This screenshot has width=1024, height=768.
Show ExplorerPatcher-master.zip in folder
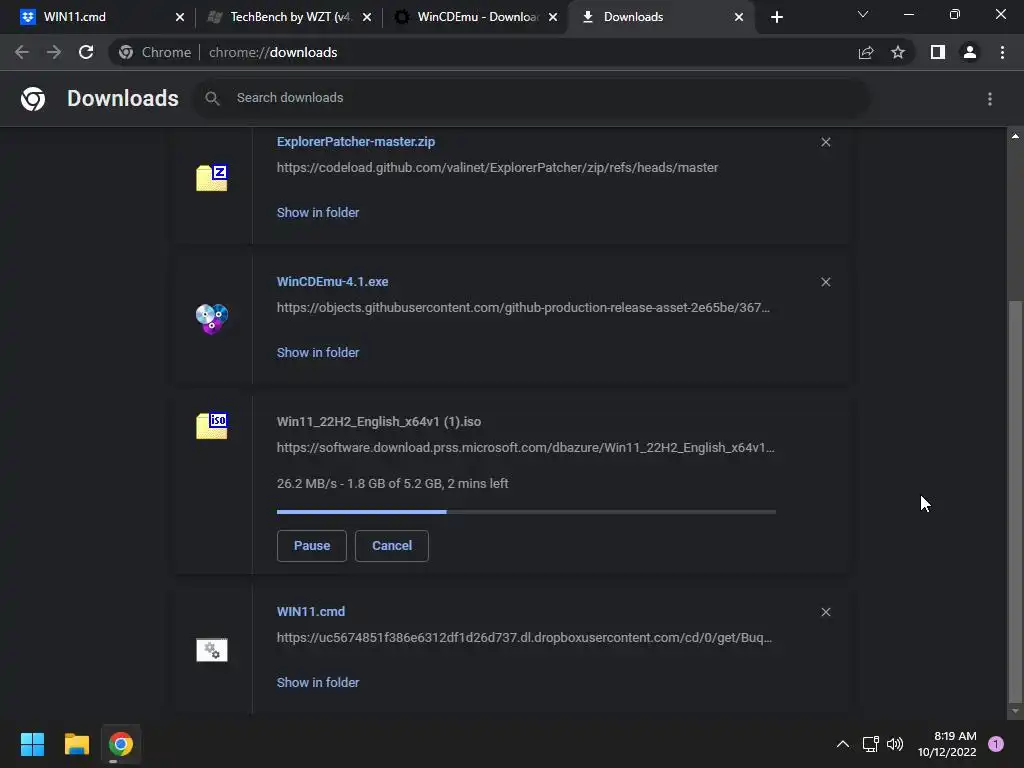(318, 212)
